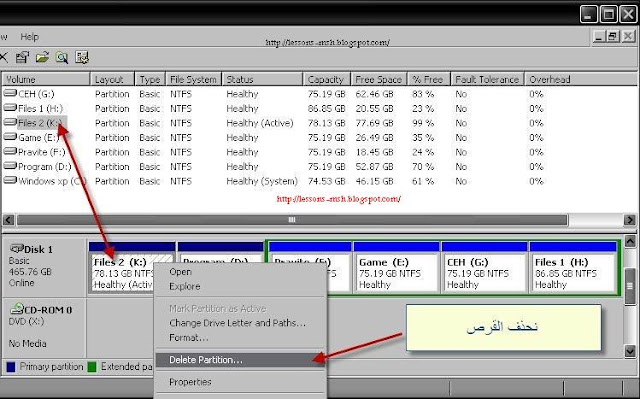Click the disk pane scroll up arrow

[x=630, y=242]
